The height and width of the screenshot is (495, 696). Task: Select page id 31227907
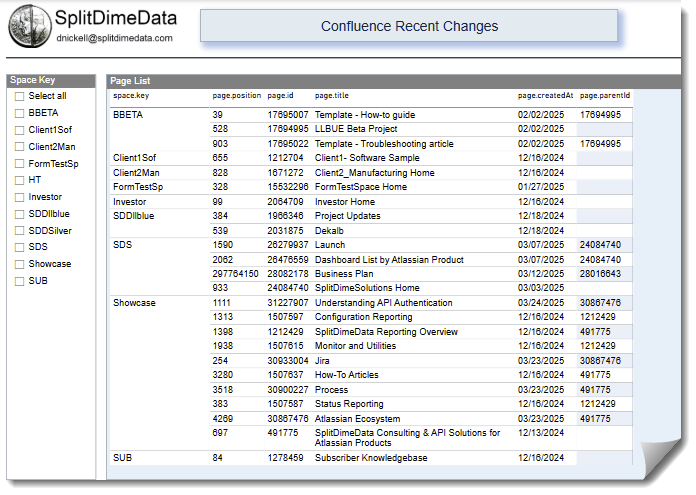coord(288,303)
